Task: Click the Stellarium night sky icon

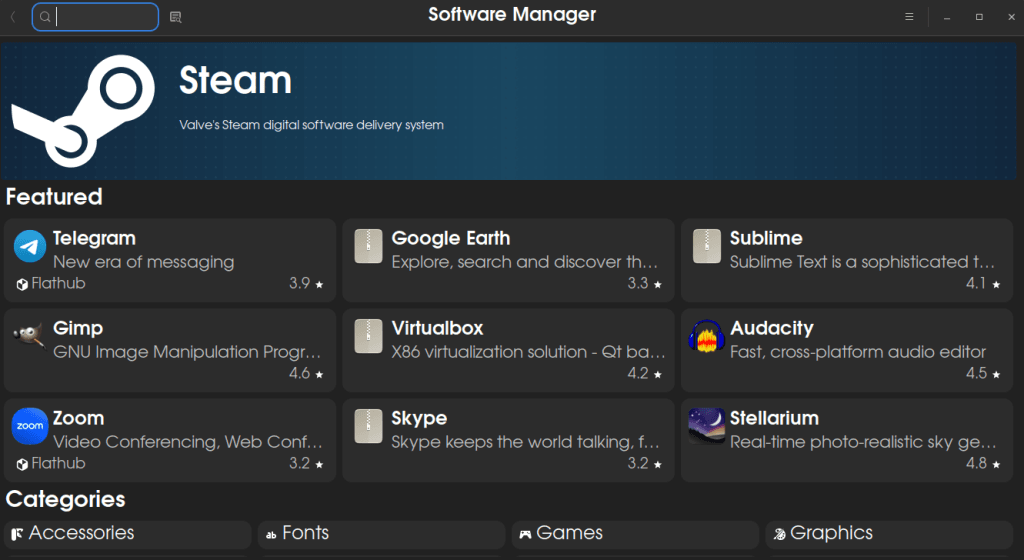Action: (706, 426)
